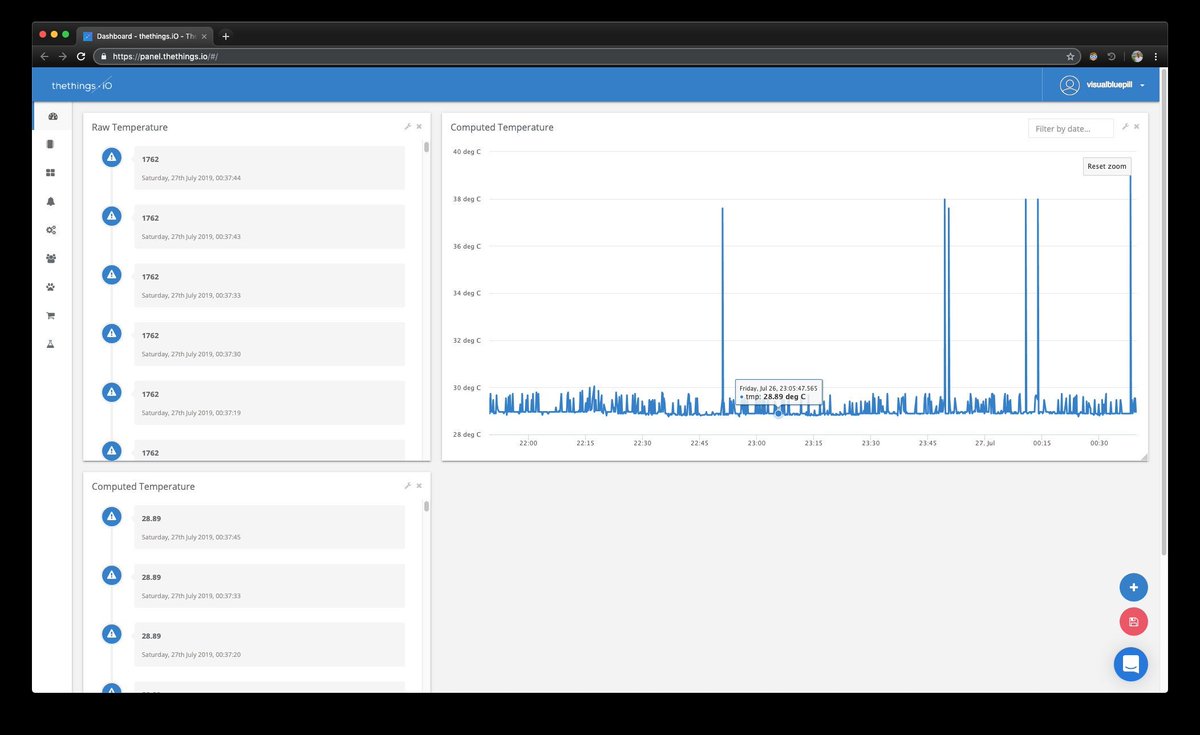This screenshot has width=1200, height=735.
Task: Click the red save dashboard floating button
Action: pyautogui.click(x=1133, y=622)
